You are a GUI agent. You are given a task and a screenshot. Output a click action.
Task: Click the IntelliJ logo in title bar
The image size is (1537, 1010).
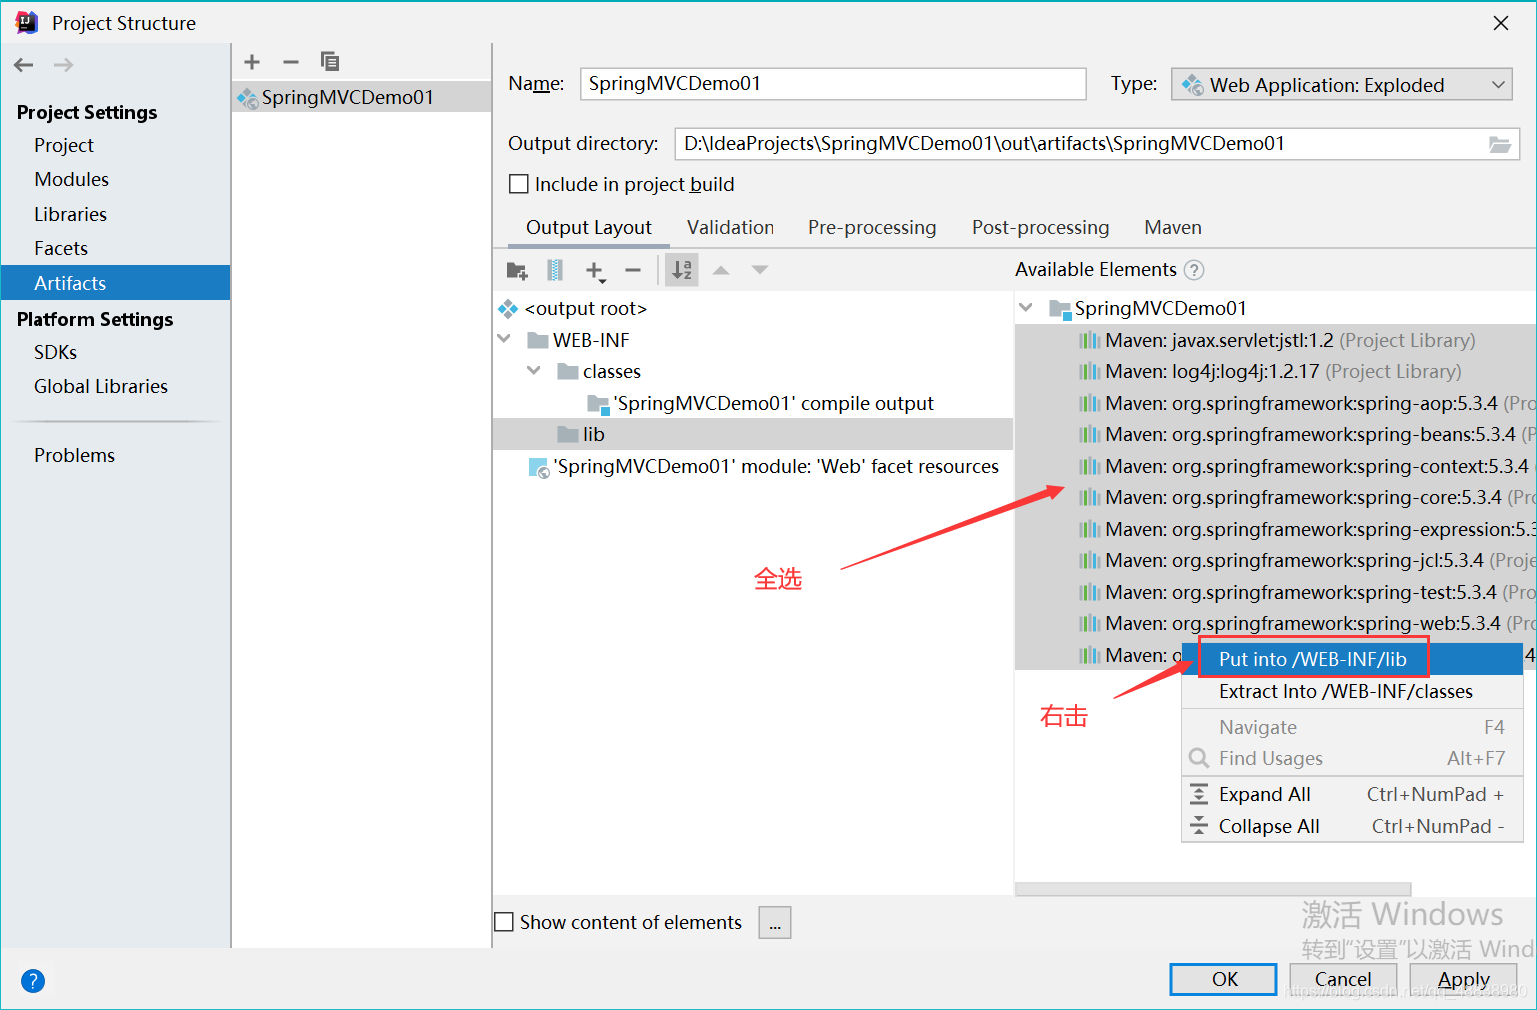(x=27, y=22)
